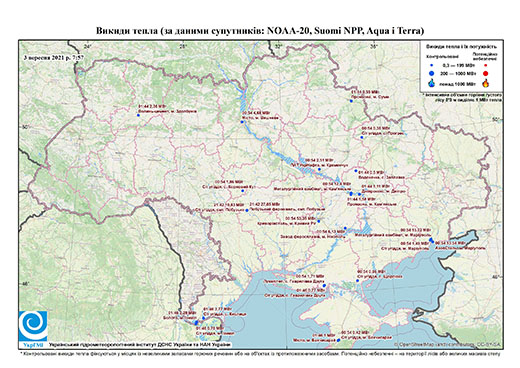Click the blue flame icon in legend

point(432,83)
